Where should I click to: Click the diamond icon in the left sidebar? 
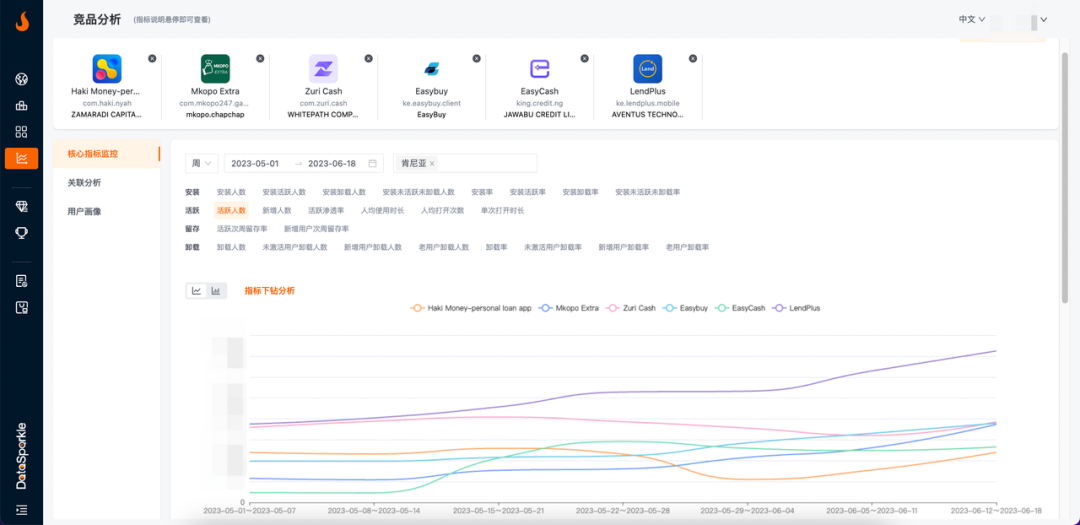pos(21,206)
